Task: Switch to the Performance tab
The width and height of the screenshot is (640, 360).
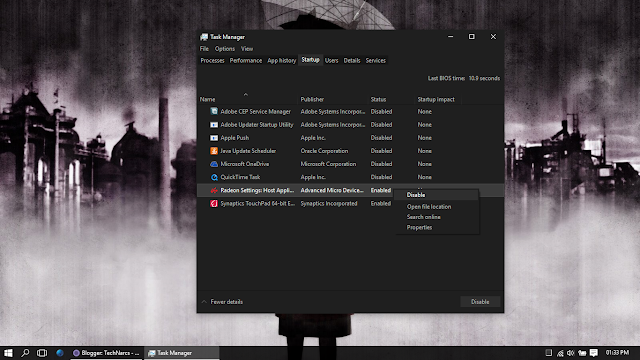Action: (246, 60)
